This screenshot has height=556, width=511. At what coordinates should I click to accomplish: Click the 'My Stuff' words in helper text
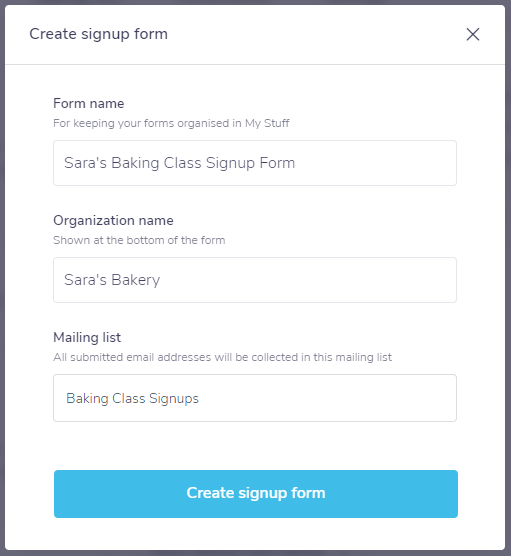point(267,123)
